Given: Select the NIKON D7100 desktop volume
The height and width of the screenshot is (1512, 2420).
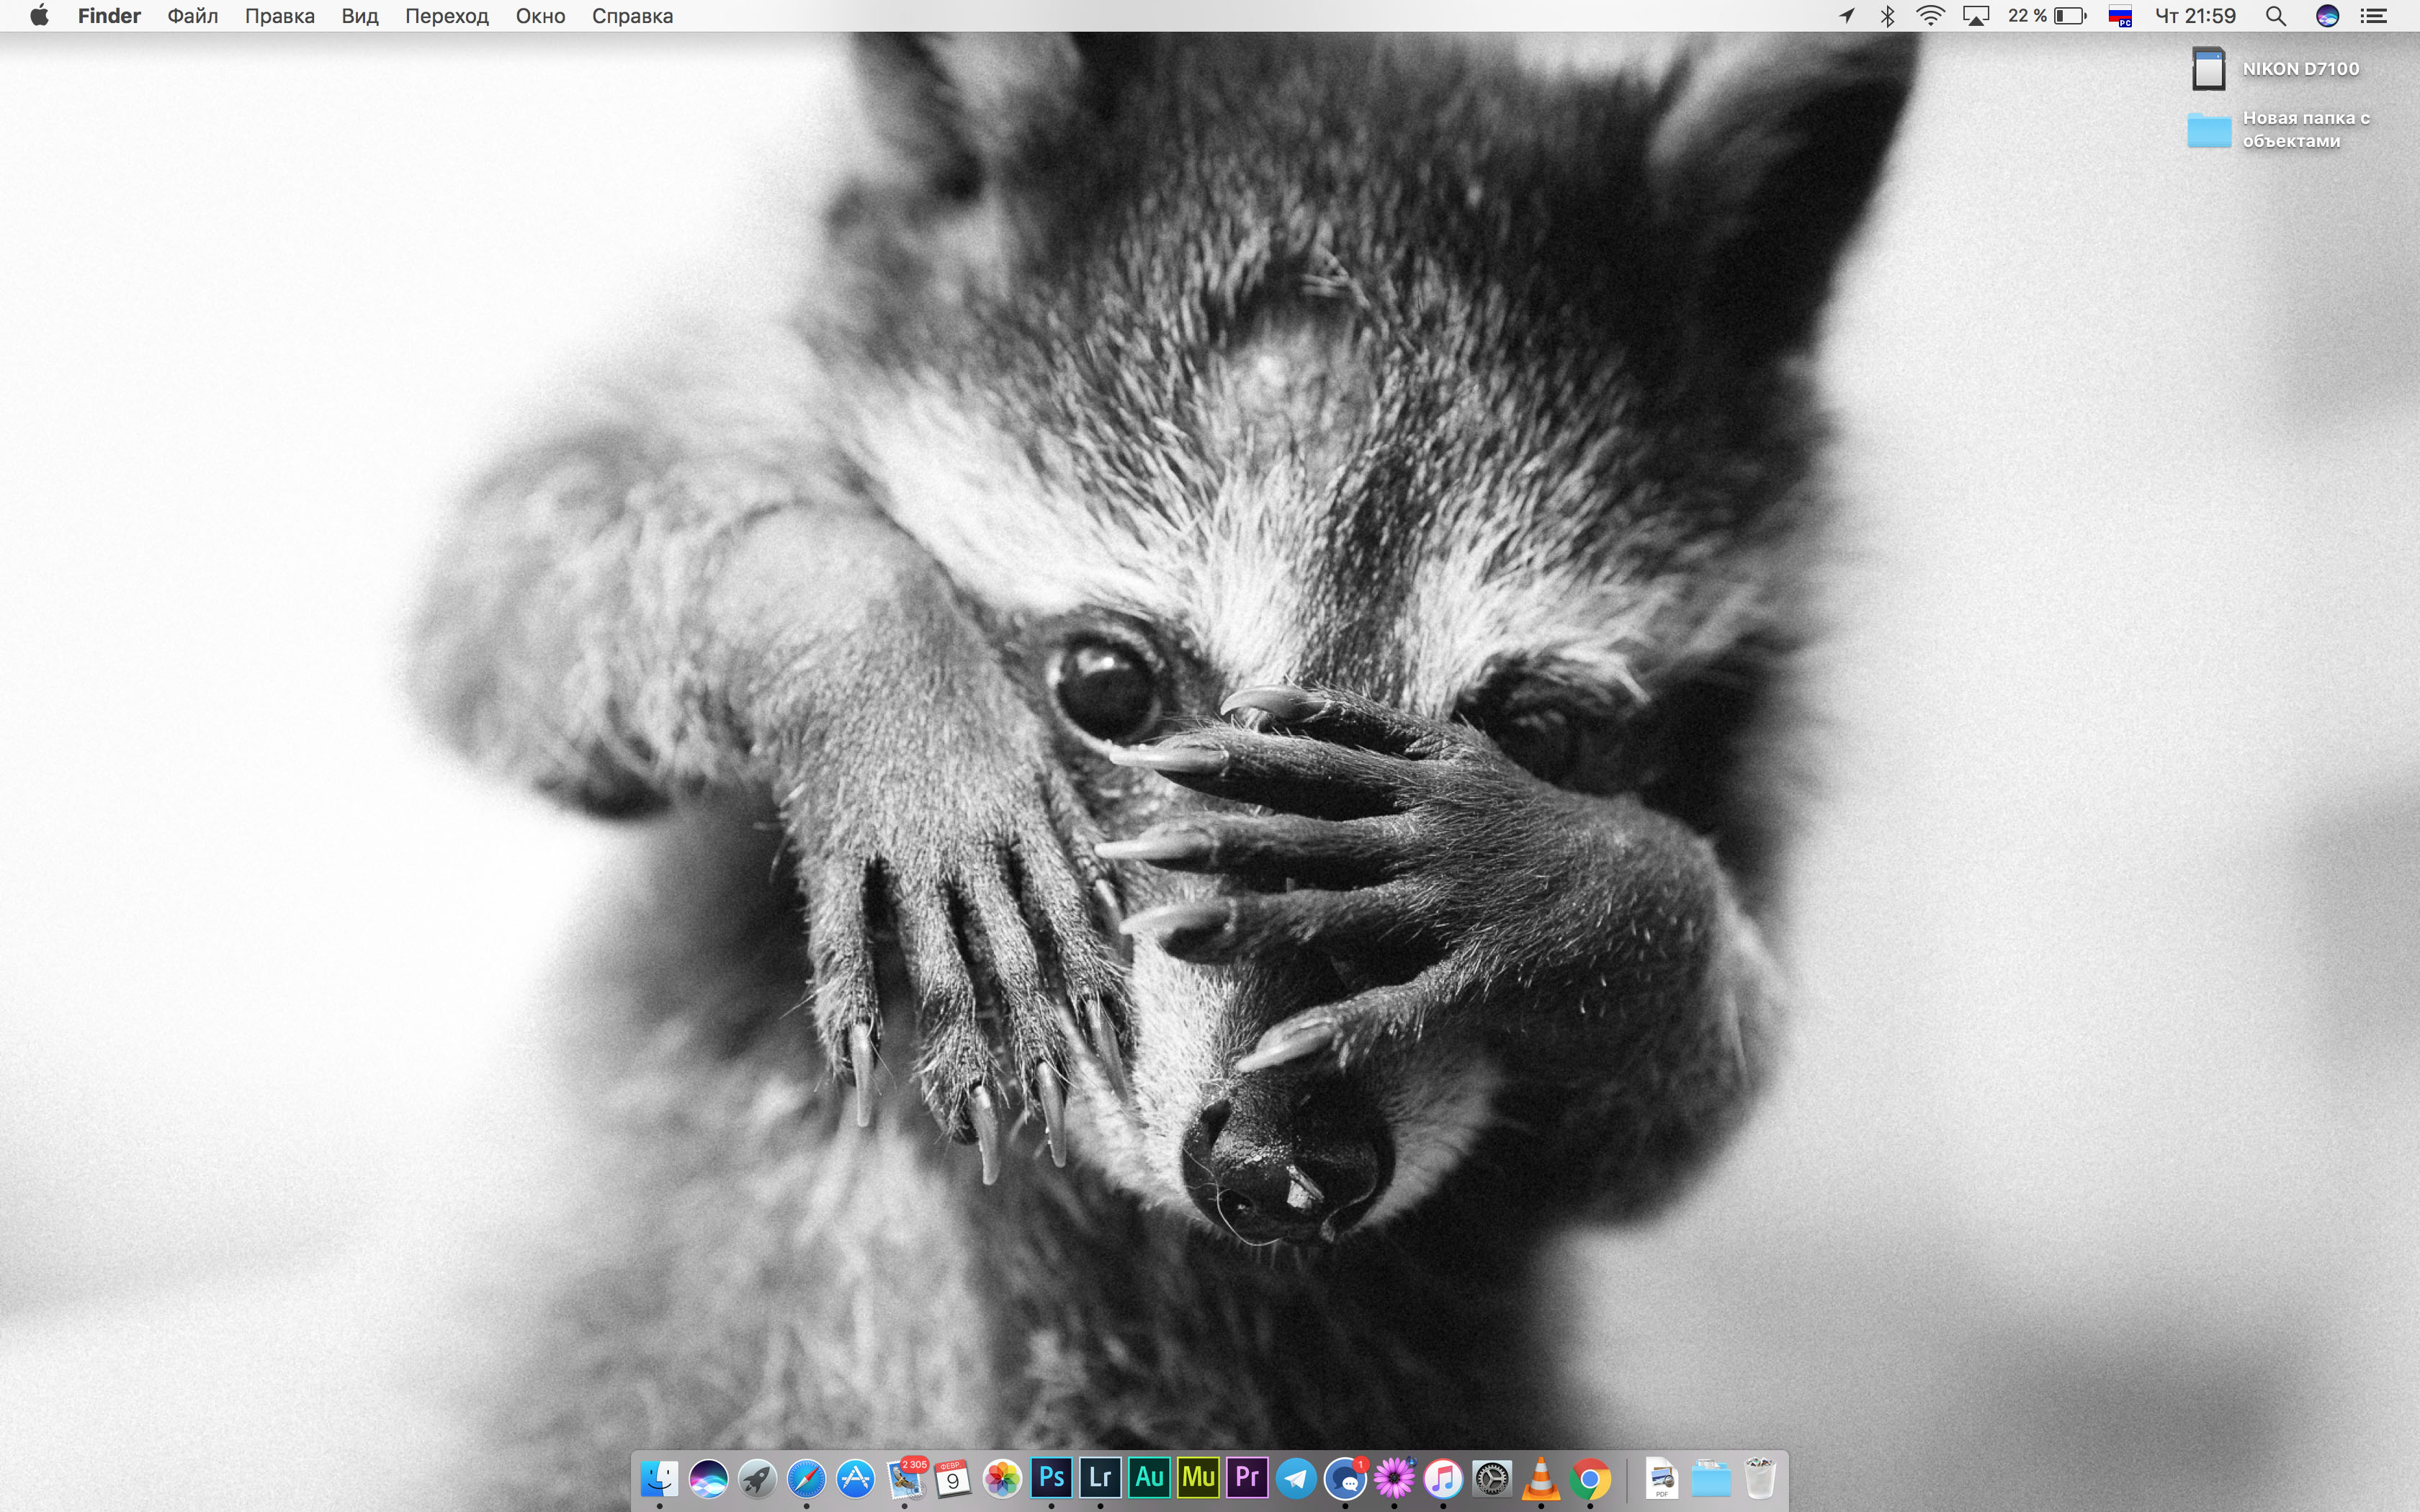Looking at the screenshot, I should click(2208, 69).
